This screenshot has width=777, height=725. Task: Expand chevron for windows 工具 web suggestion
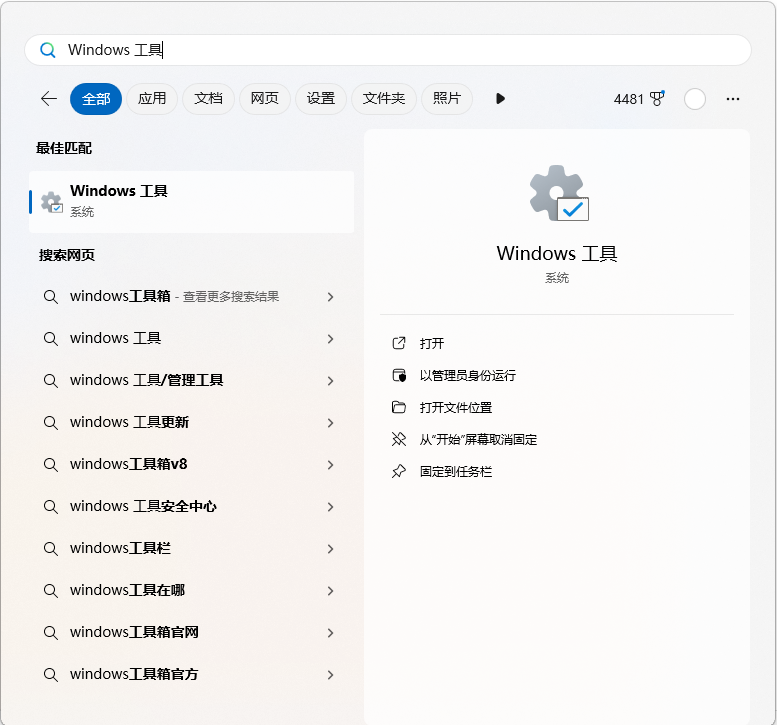coord(331,339)
